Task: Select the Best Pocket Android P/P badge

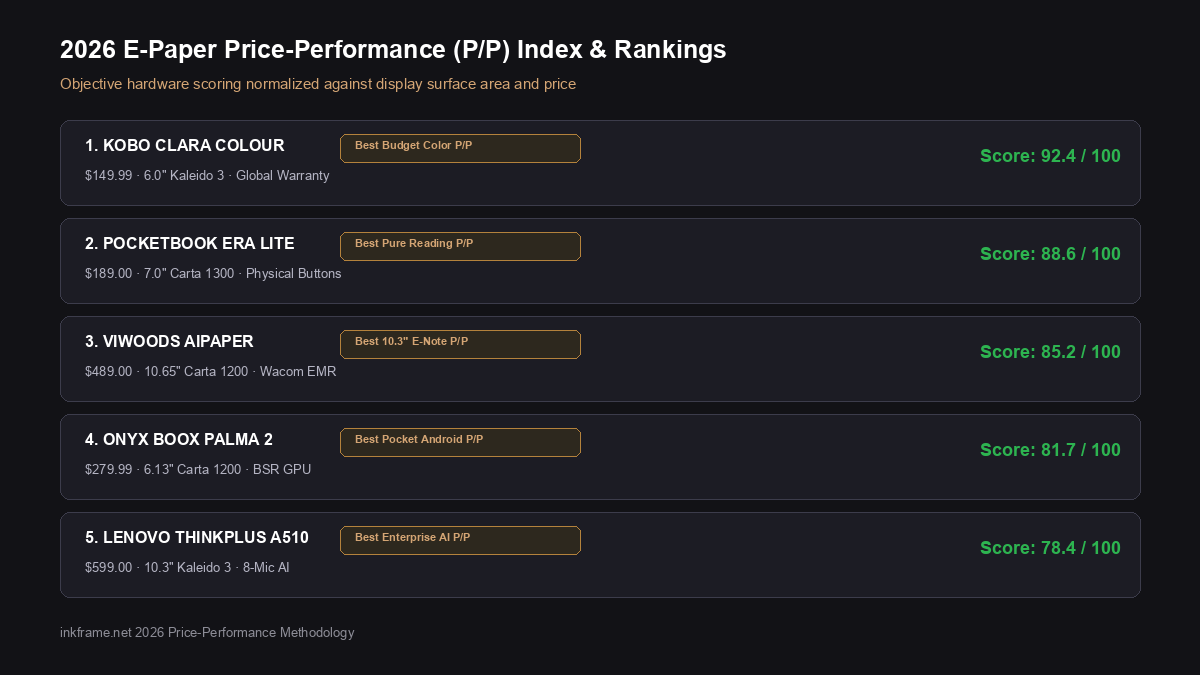Action: [x=460, y=442]
